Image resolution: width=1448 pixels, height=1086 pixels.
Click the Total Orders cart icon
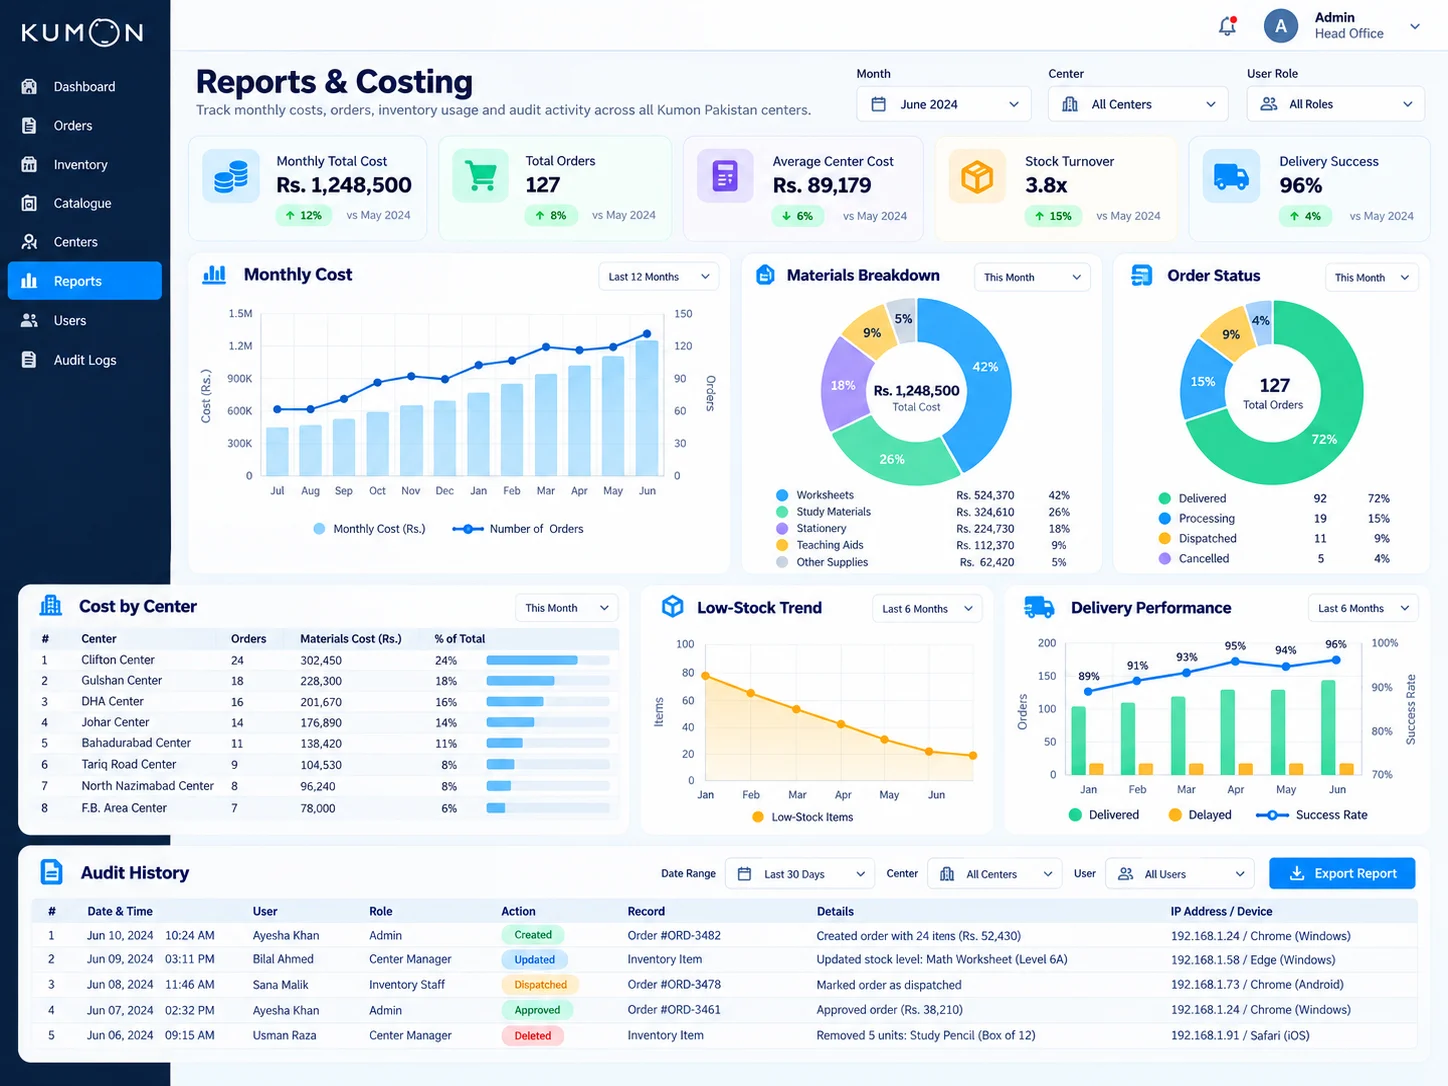tap(481, 176)
